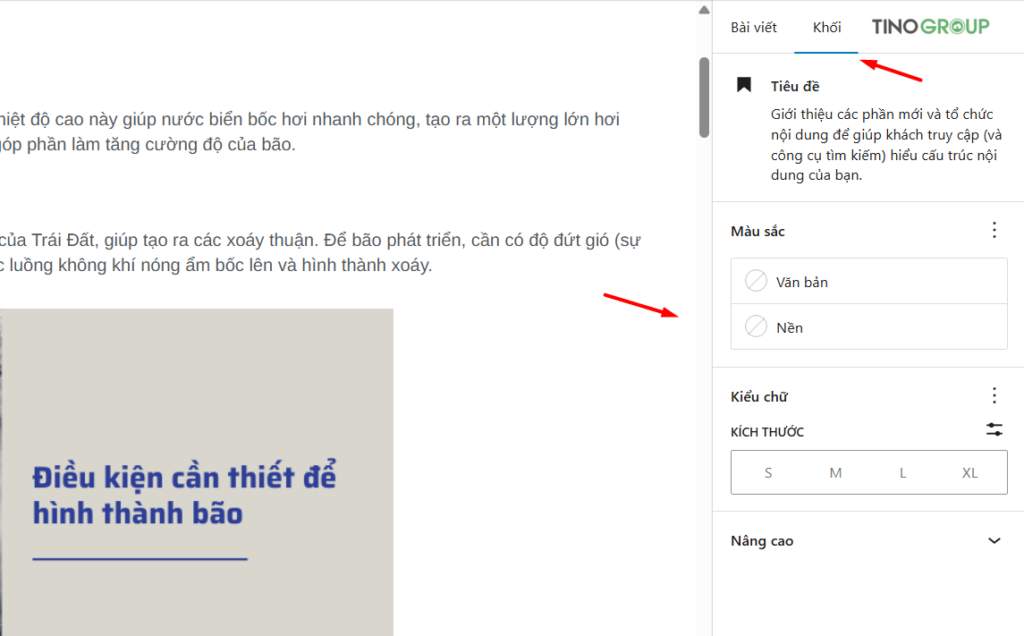Viewport: 1024px width, 636px height.
Task: Open Văn bản color picker
Action: click(869, 281)
